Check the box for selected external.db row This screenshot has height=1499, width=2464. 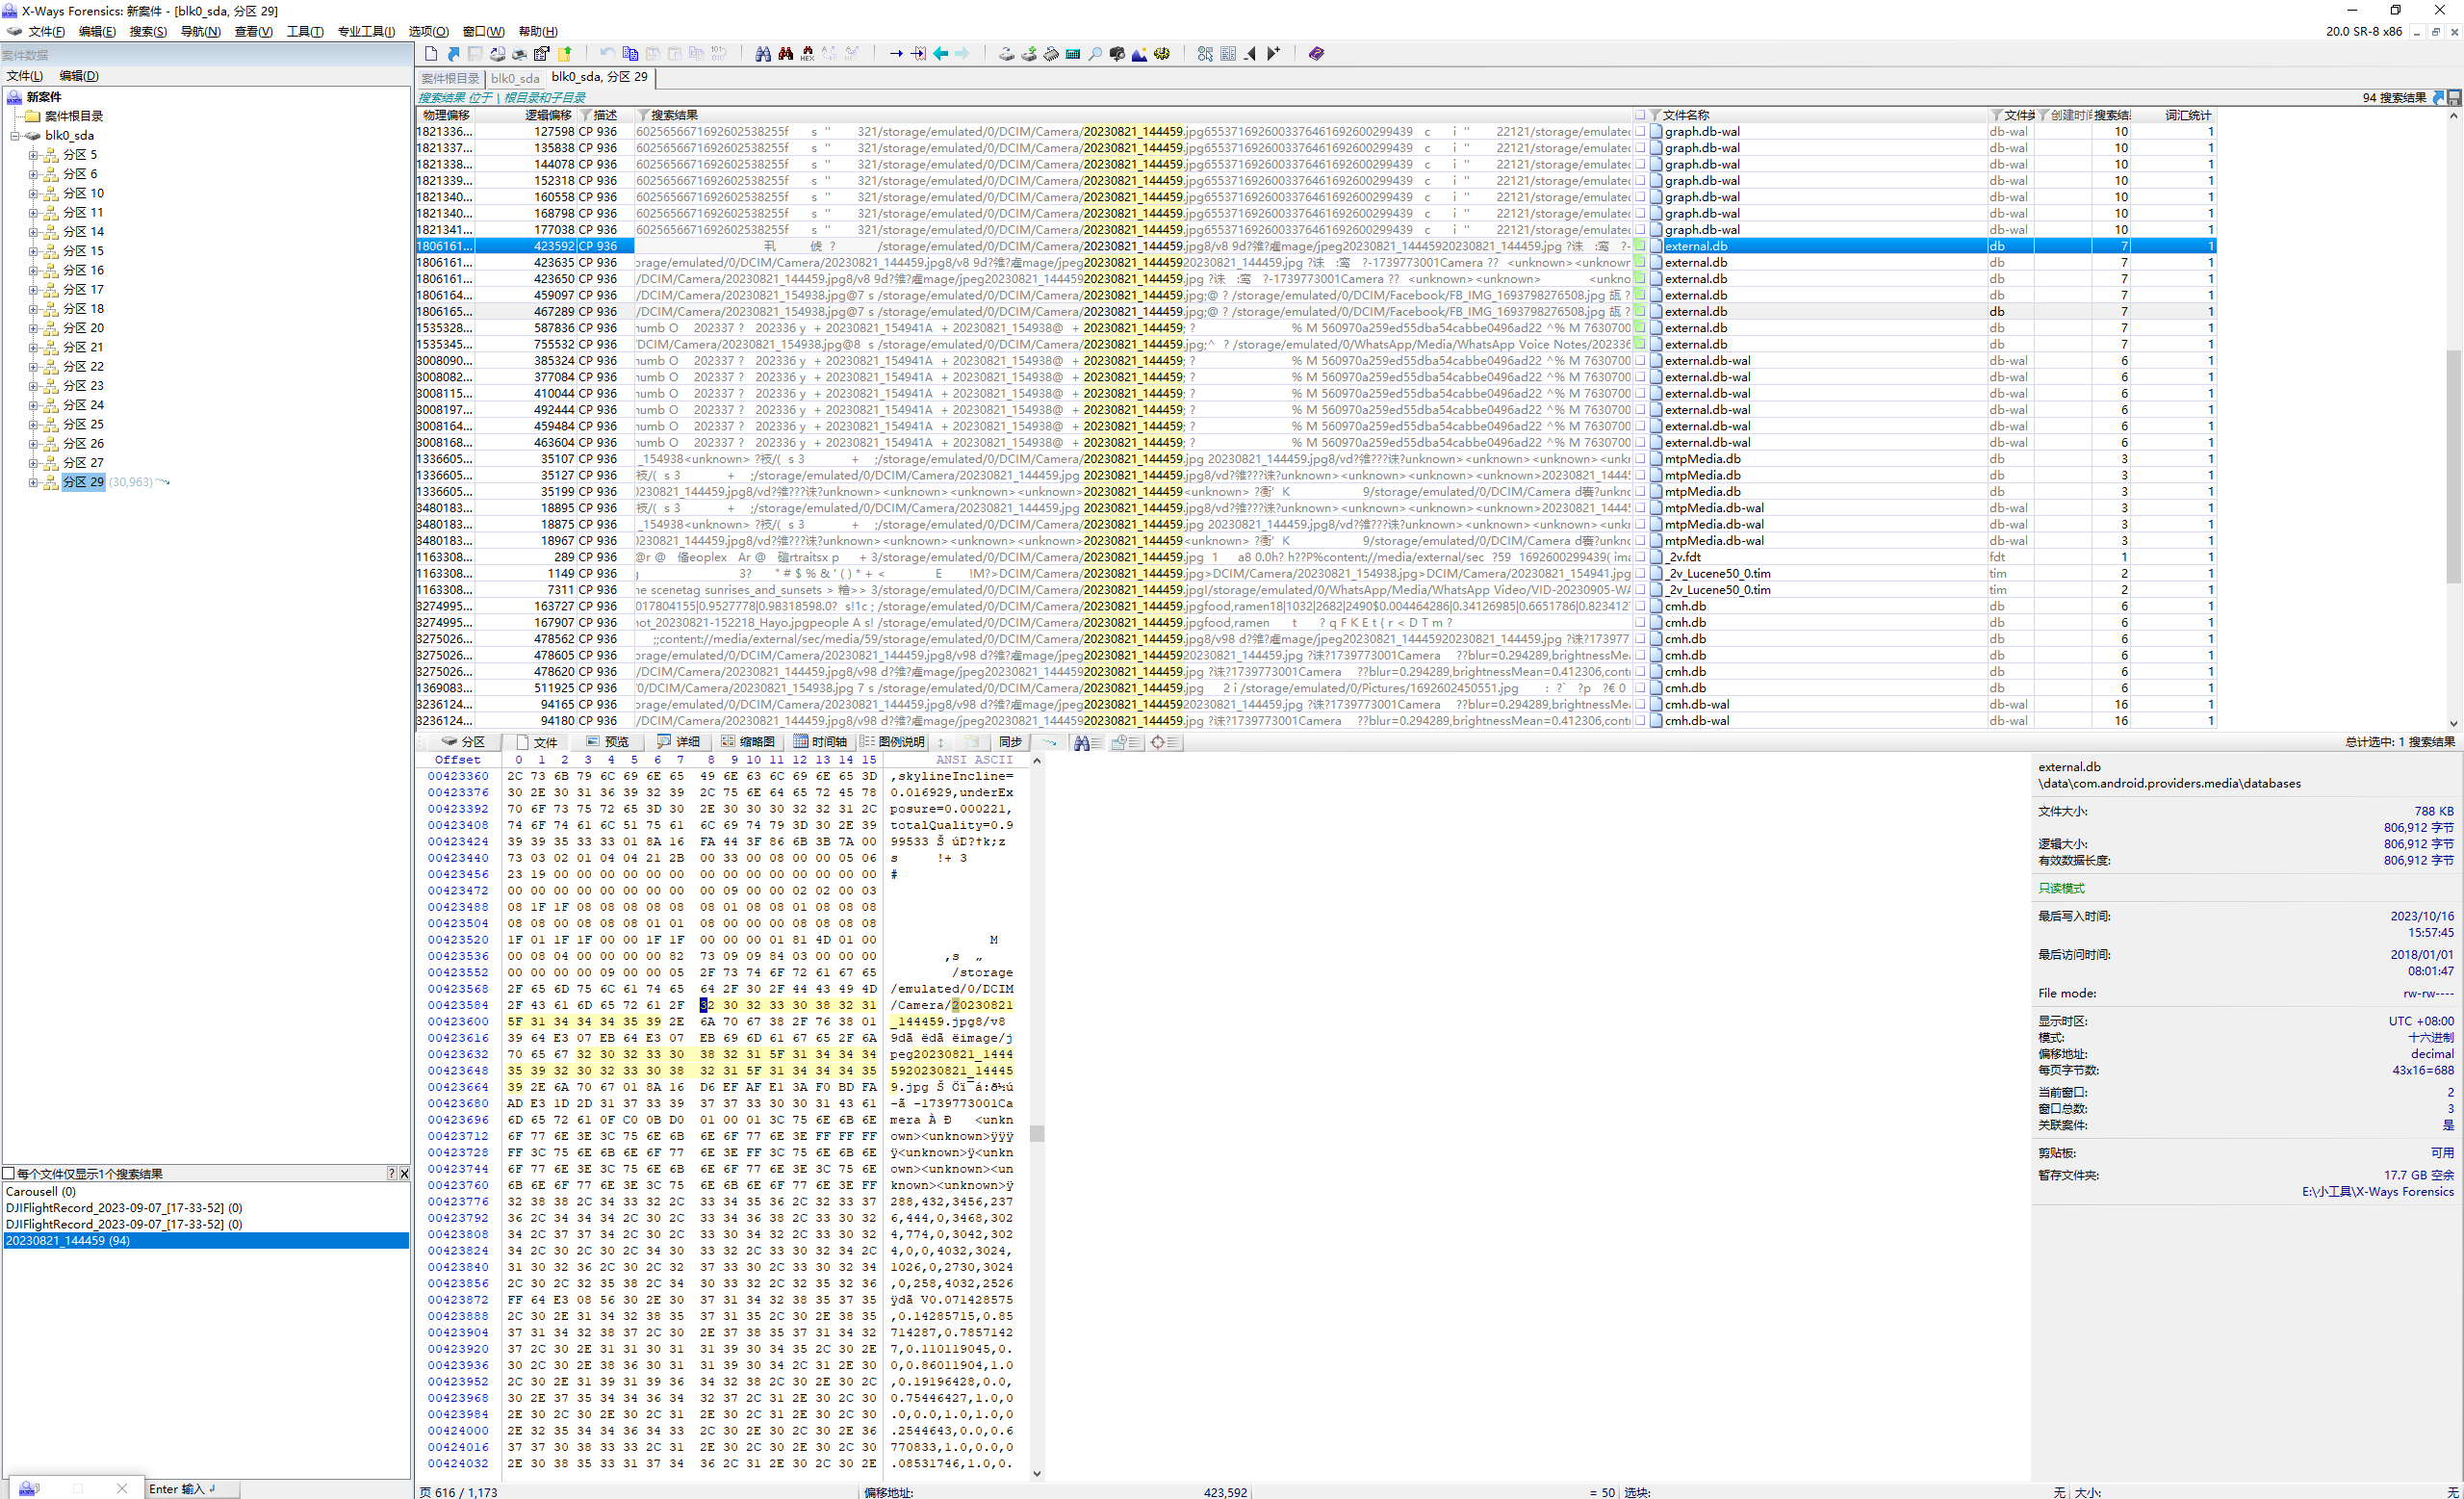(1640, 246)
